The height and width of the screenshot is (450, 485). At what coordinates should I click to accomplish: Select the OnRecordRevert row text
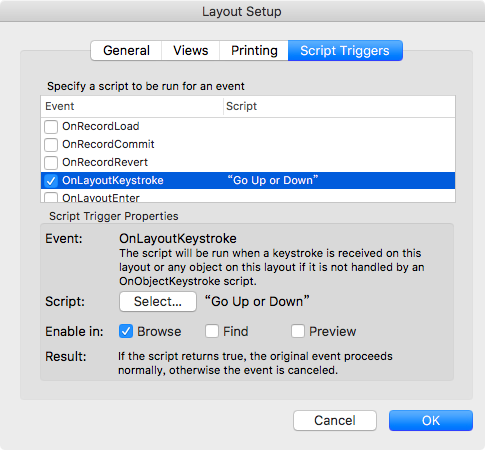click(105, 162)
